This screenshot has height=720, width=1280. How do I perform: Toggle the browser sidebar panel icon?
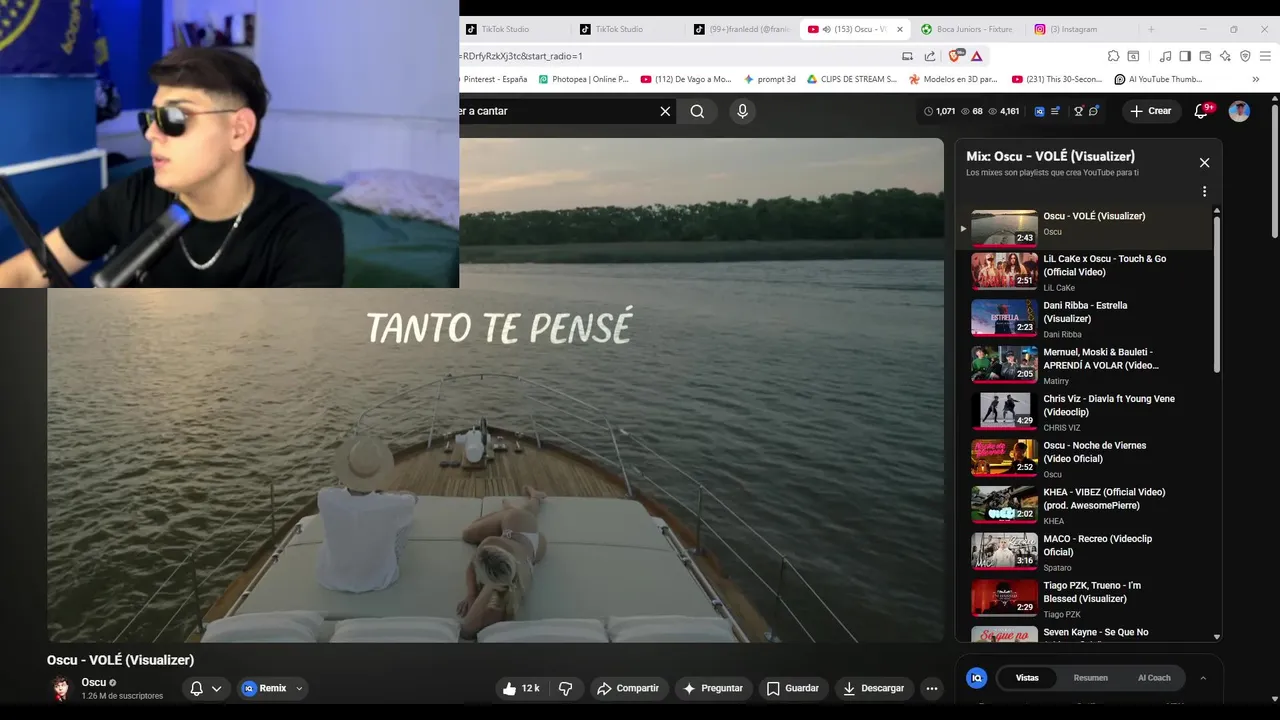[x=1185, y=56]
